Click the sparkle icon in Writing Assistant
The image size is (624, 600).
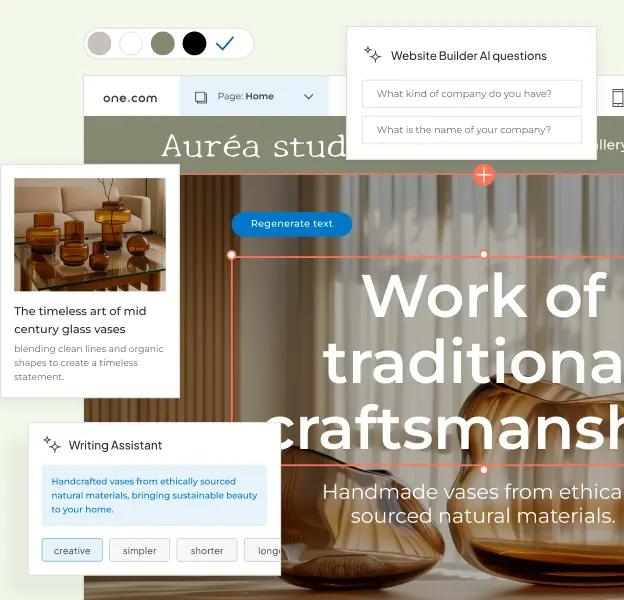pos(52,445)
